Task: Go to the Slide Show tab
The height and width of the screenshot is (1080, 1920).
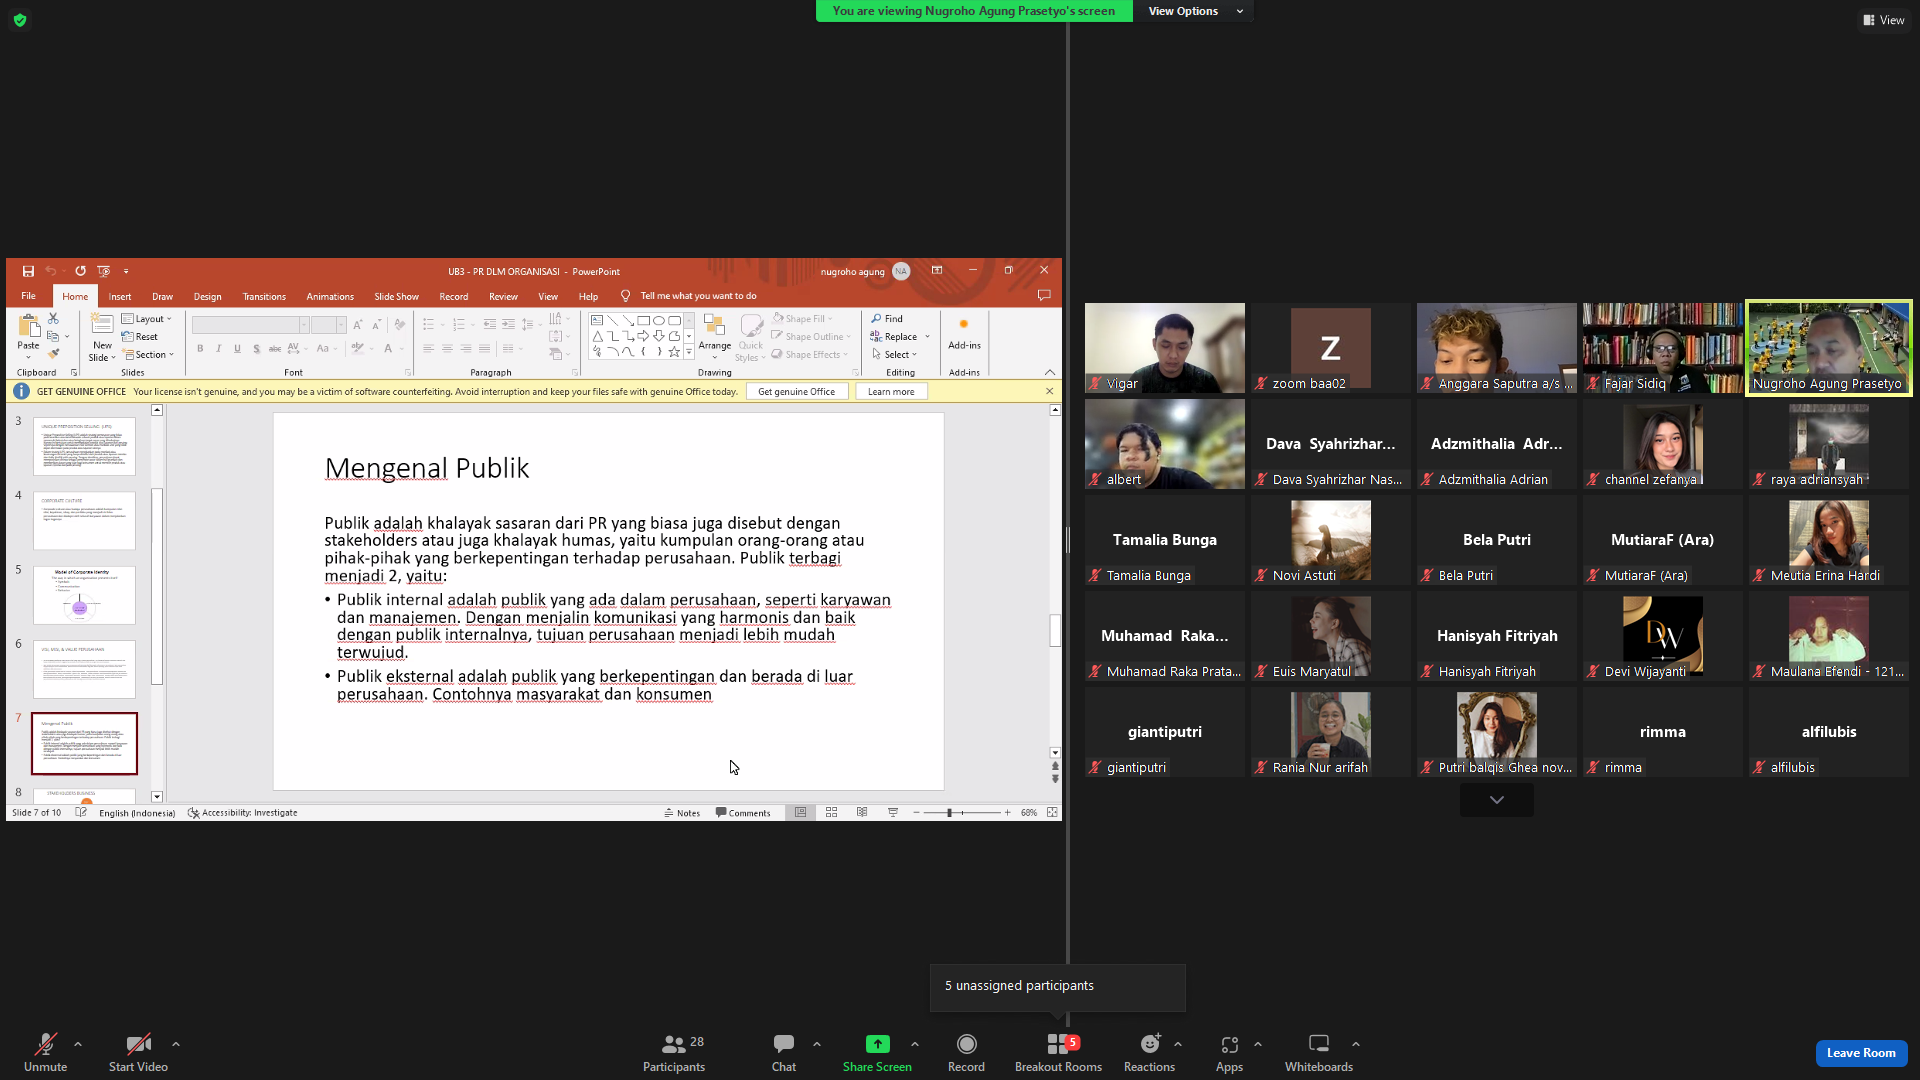Action: [396, 296]
